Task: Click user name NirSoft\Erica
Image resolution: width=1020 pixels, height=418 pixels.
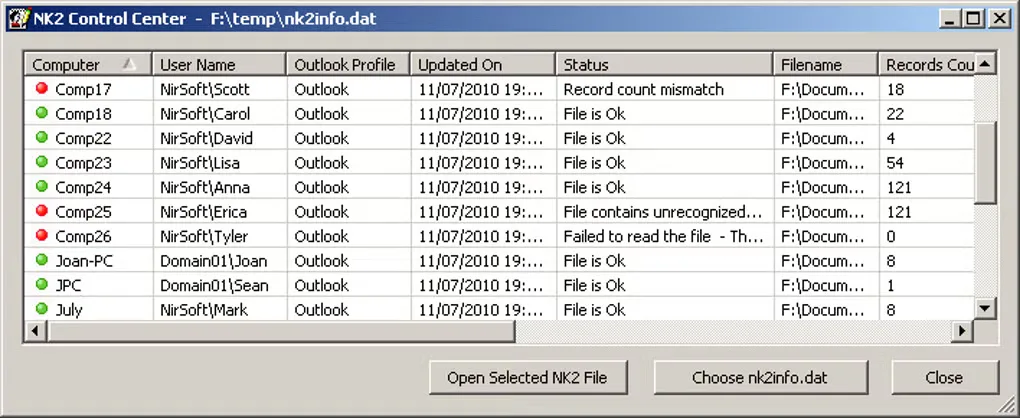Action: [204, 211]
